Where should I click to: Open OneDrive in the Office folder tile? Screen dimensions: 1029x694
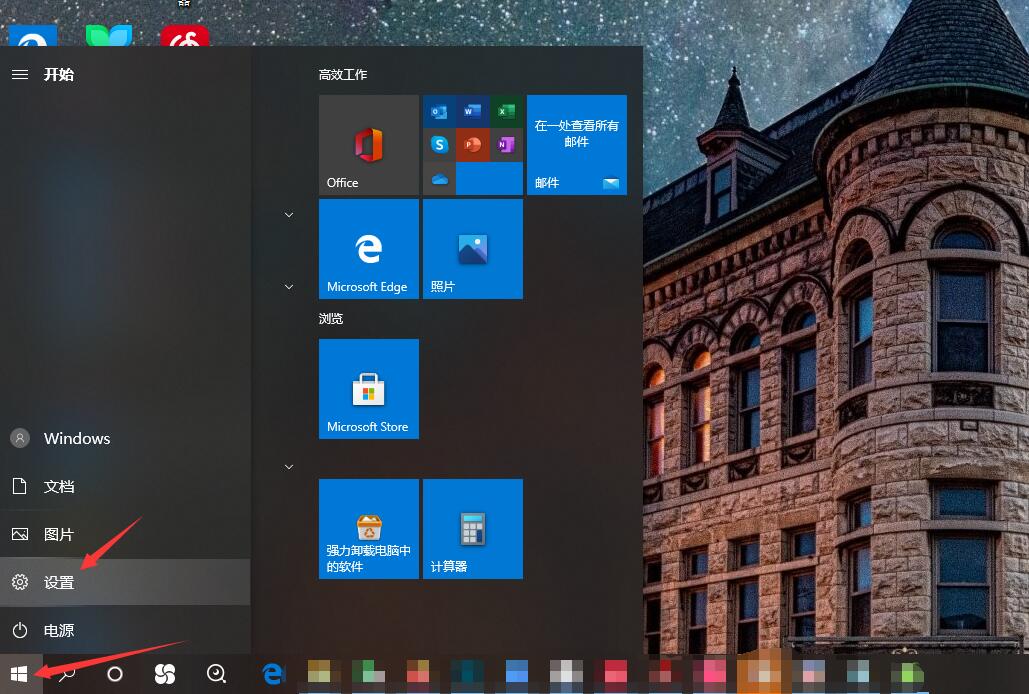point(439,178)
